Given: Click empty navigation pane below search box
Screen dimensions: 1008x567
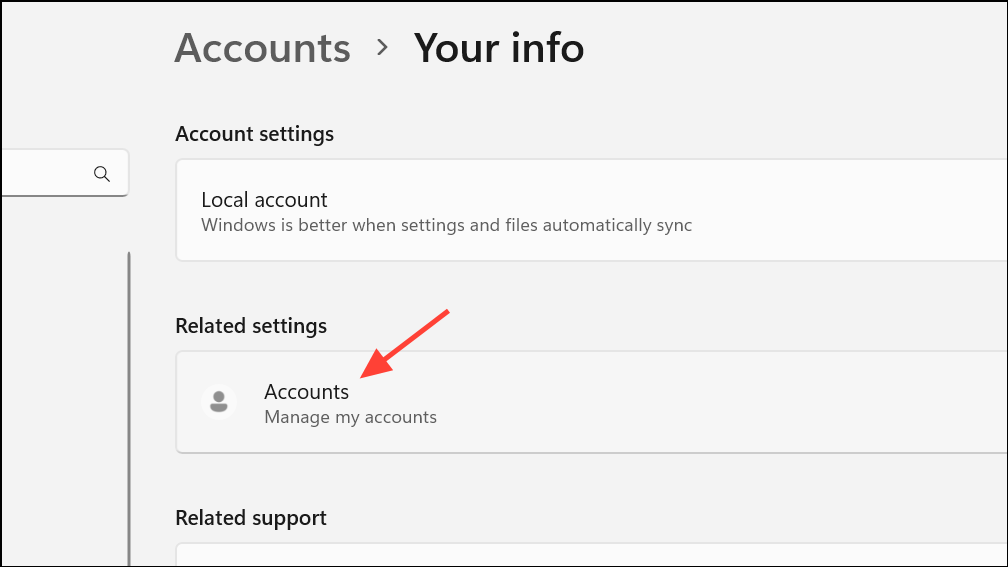Looking at the screenshot, I should pyautogui.click(x=60, y=350).
